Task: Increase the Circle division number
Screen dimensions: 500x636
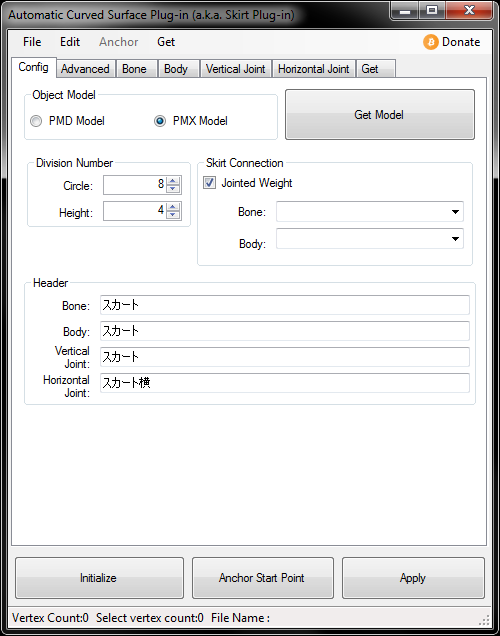Action: click(173, 181)
